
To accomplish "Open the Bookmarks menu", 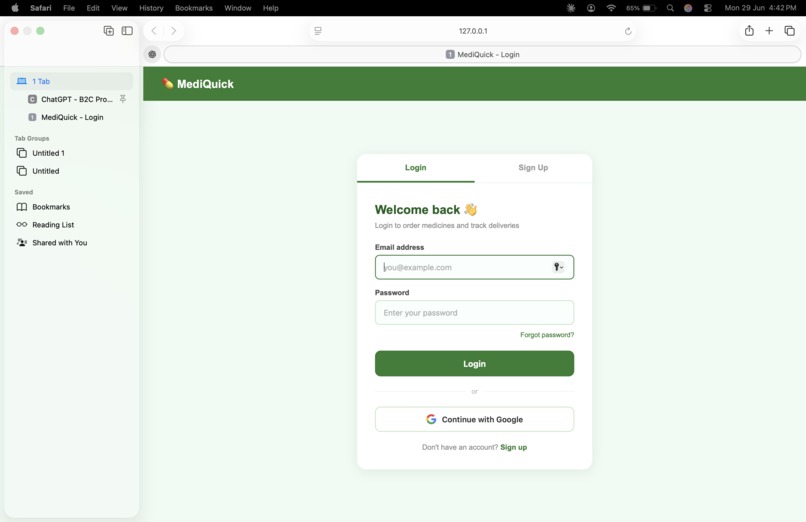I will tap(194, 8).
